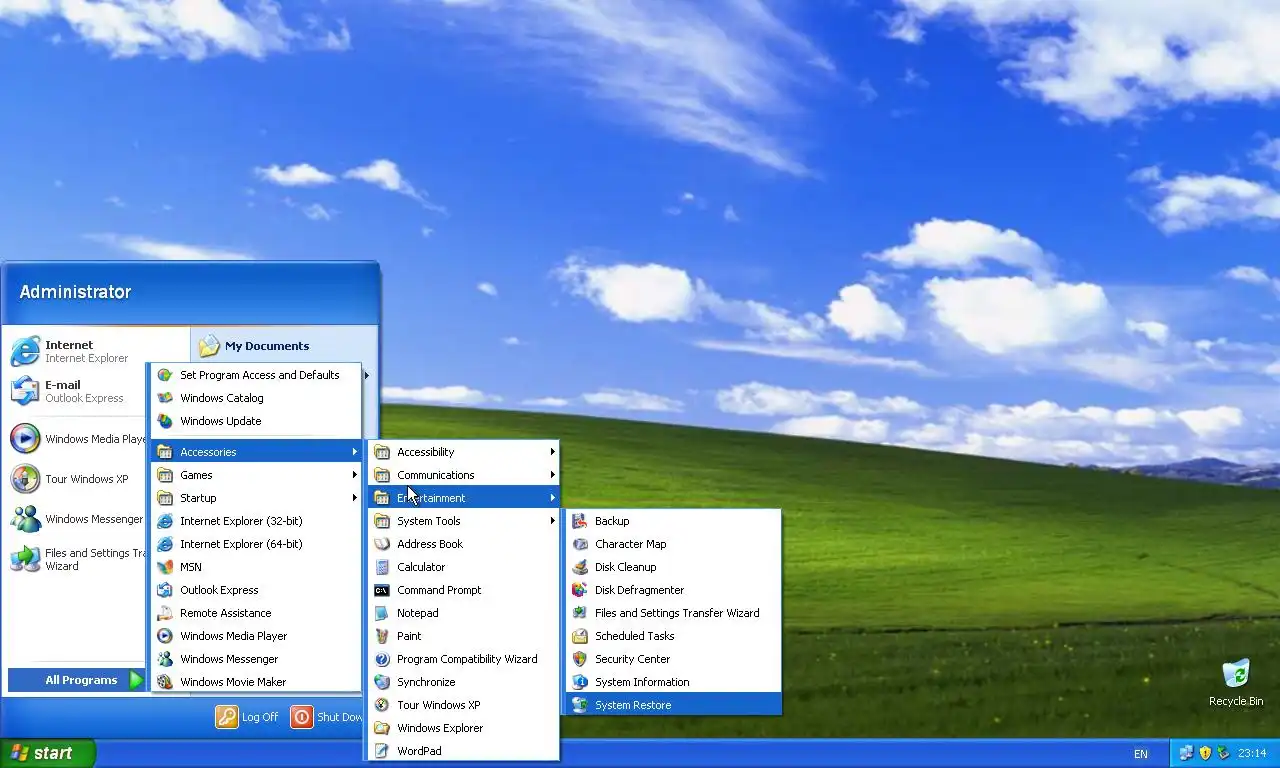
Task: Select Internet Explorer (64-bit) entry
Action: [255, 544]
